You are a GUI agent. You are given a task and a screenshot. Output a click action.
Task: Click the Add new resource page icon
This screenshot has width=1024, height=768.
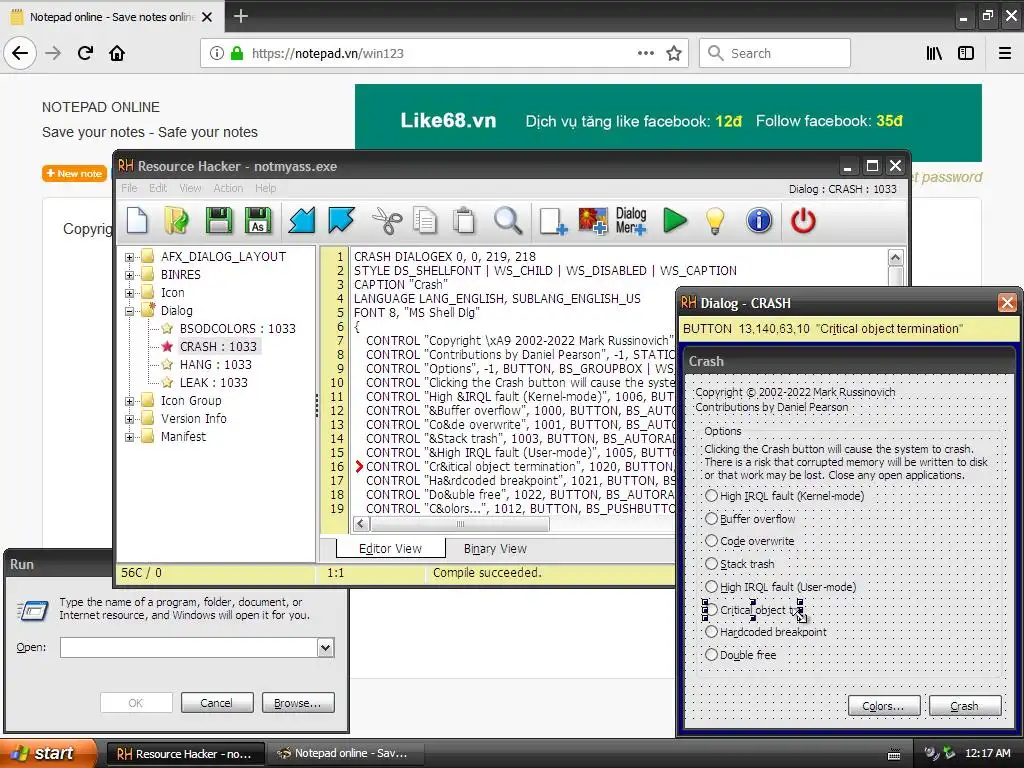(553, 221)
